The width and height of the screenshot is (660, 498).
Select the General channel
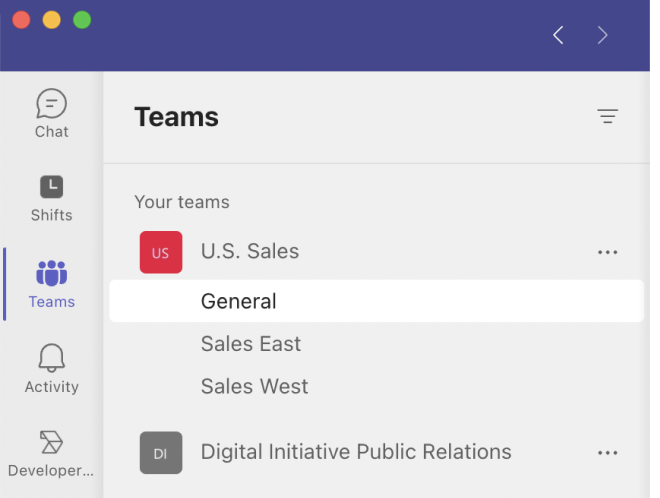(238, 301)
